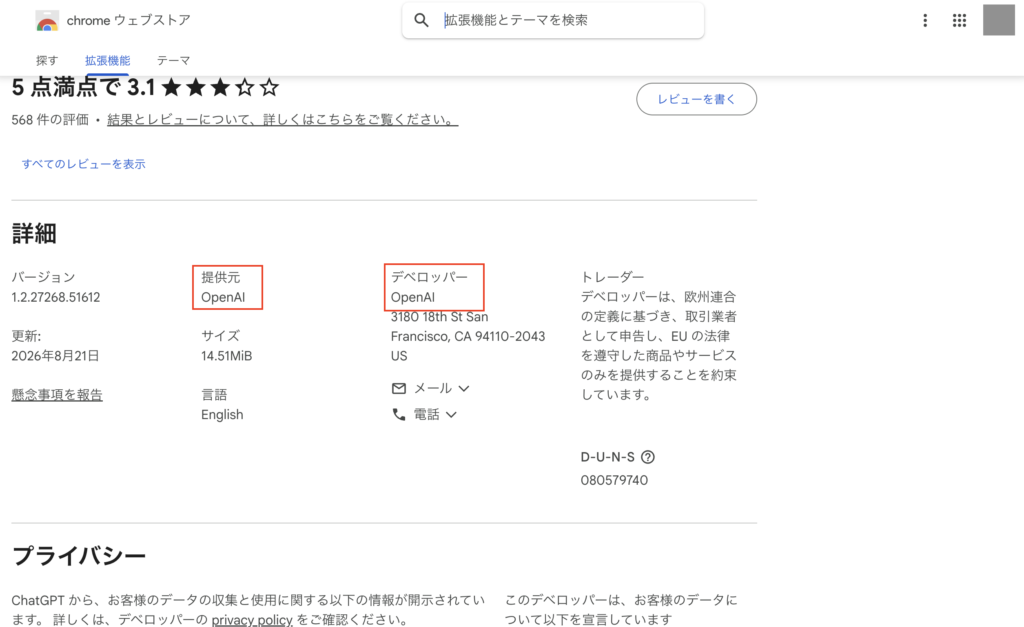1024x627 pixels.
Task: Click the D-U-N-S help question icon
Action: click(x=648, y=457)
